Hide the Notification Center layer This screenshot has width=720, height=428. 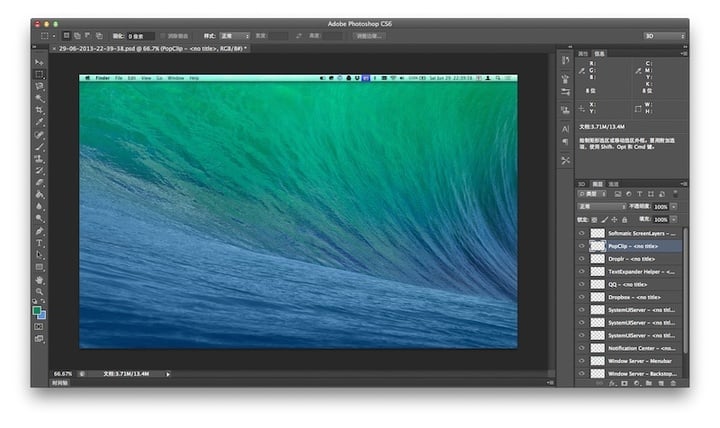click(x=582, y=348)
